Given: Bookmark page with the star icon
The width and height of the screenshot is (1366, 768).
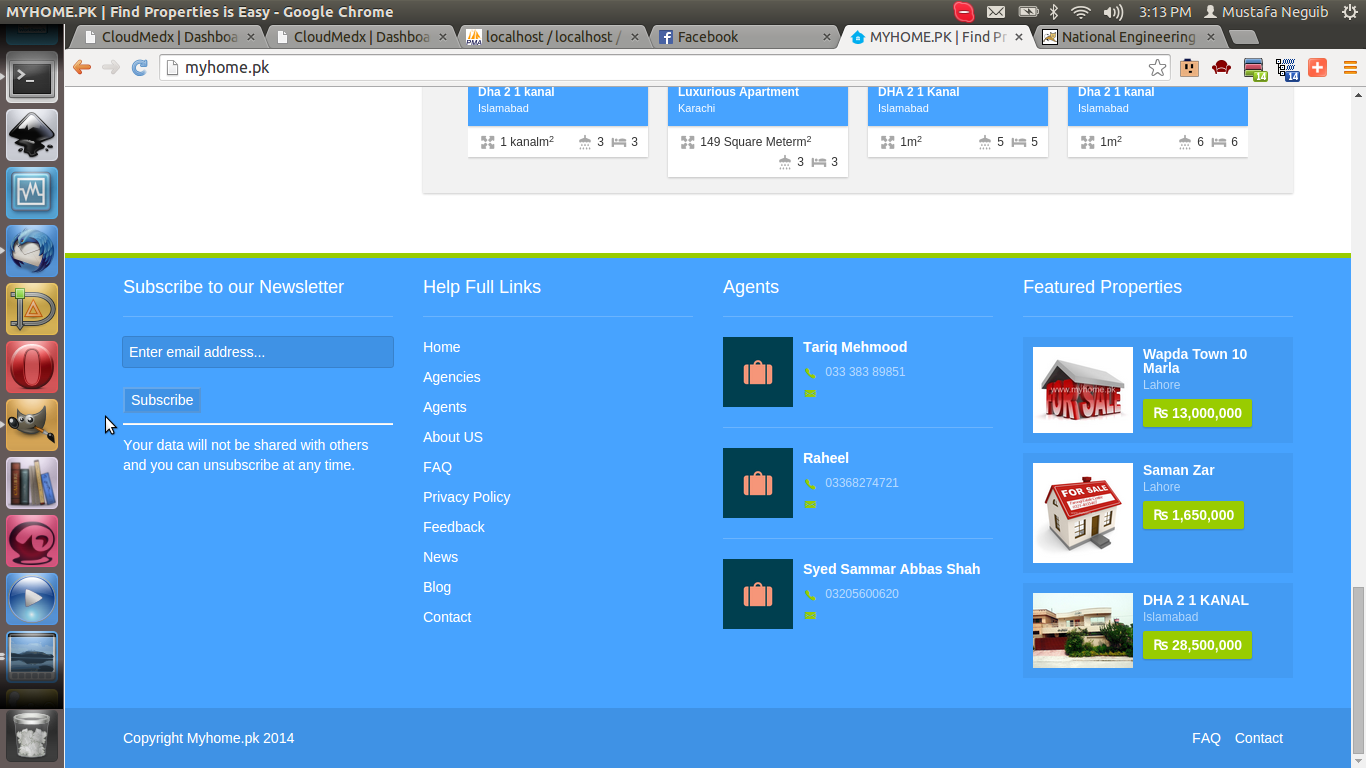Looking at the screenshot, I should 1157,68.
